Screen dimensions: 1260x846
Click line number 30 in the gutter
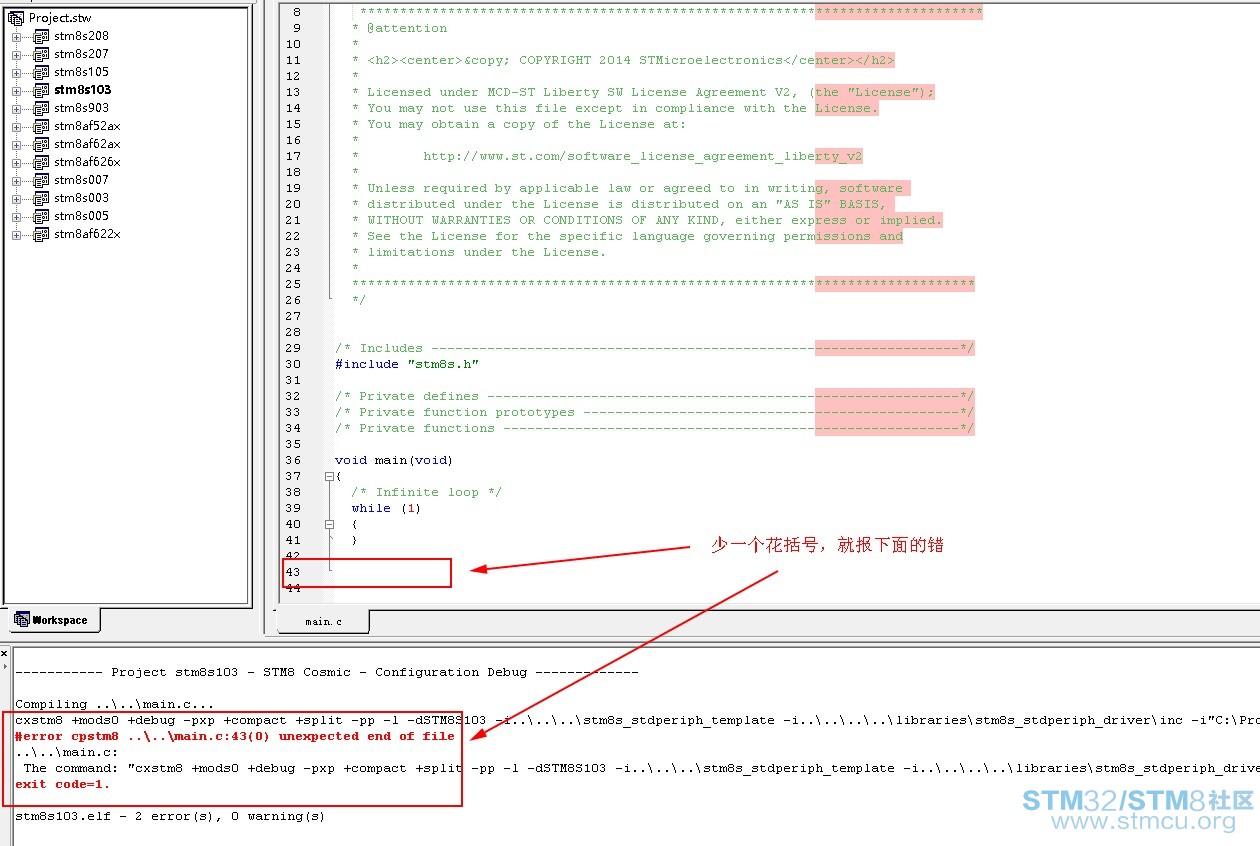click(x=293, y=364)
